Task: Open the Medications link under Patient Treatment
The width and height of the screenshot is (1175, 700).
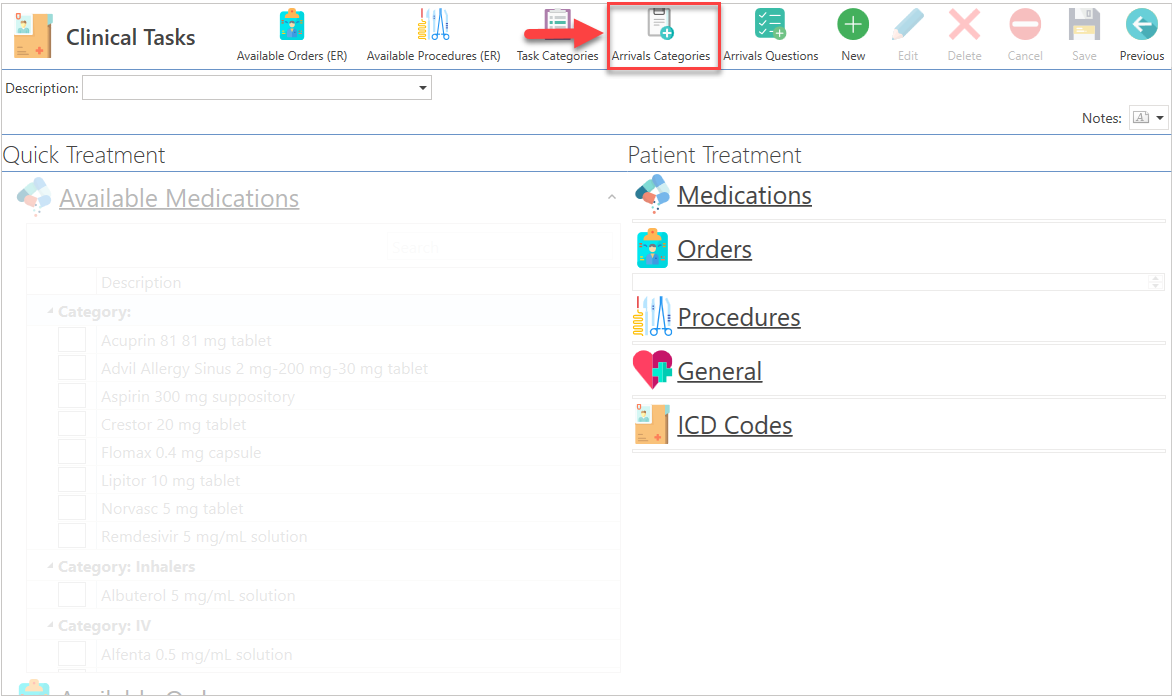Action: click(x=744, y=195)
